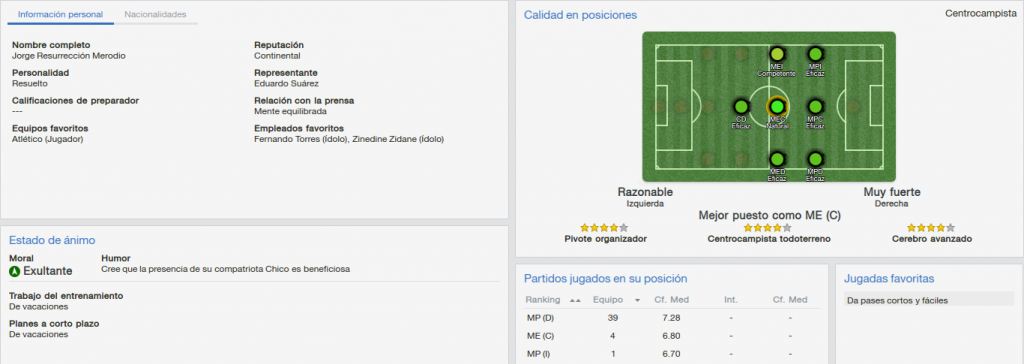Select the MPC Eficaz position dot
The width and height of the screenshot is (1024, 364).
(815, 106)
